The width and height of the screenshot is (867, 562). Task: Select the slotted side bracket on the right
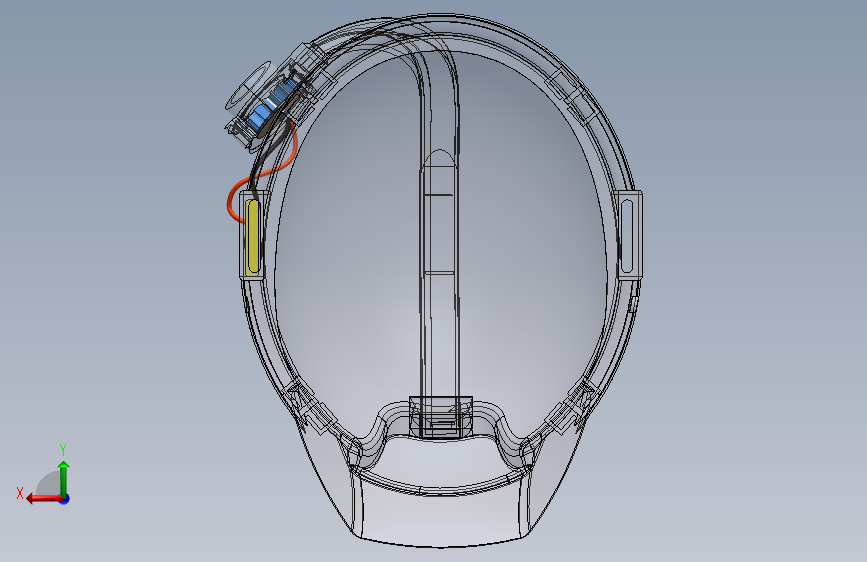pos(628,235)
